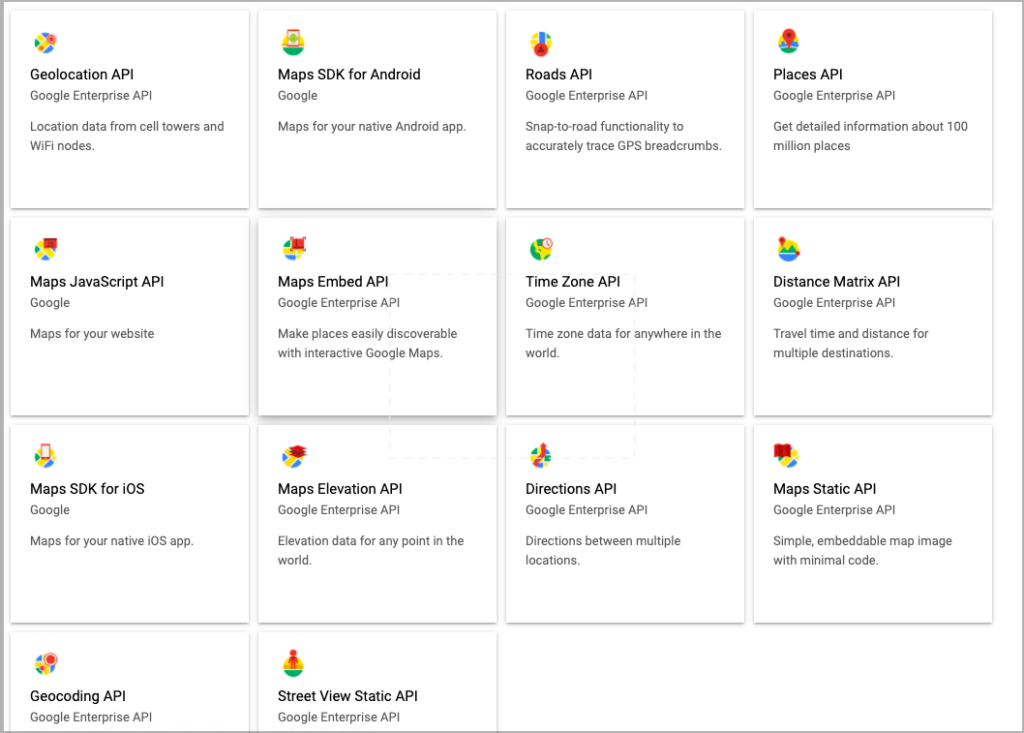The width and height of the screenshot is (1024, 733).
Task: Click the Distance Matrix API icon
Action: pos(789,249)
